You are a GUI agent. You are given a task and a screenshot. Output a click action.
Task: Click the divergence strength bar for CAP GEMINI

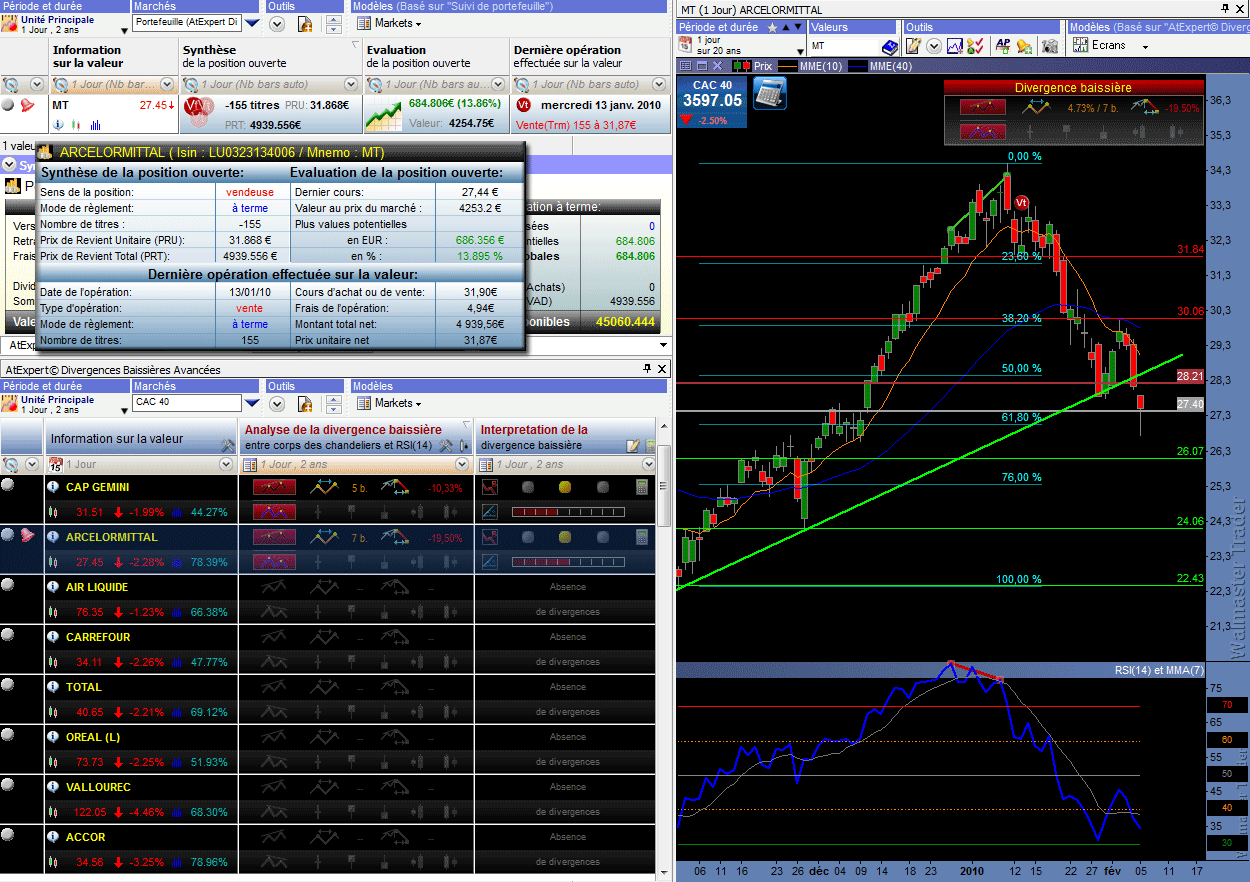click(568, 511)
